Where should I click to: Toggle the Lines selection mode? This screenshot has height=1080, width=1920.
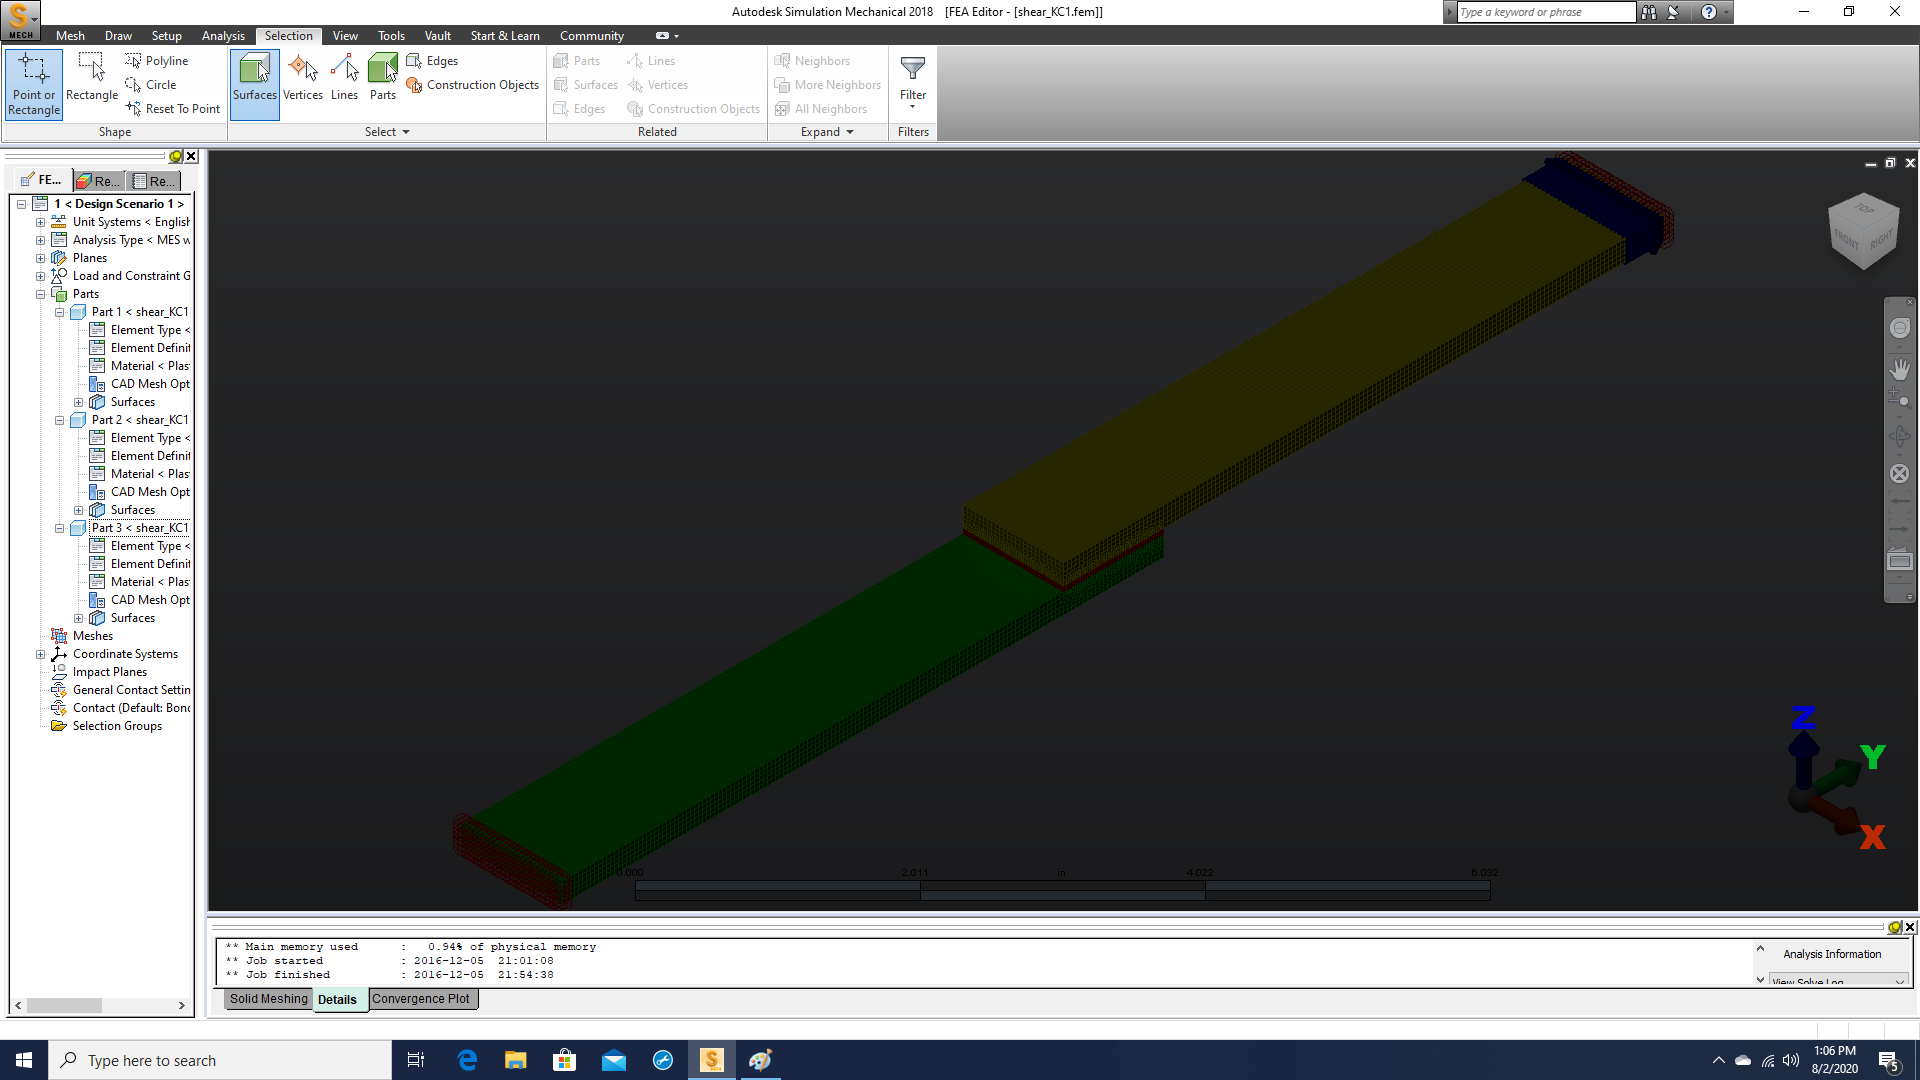344,78
